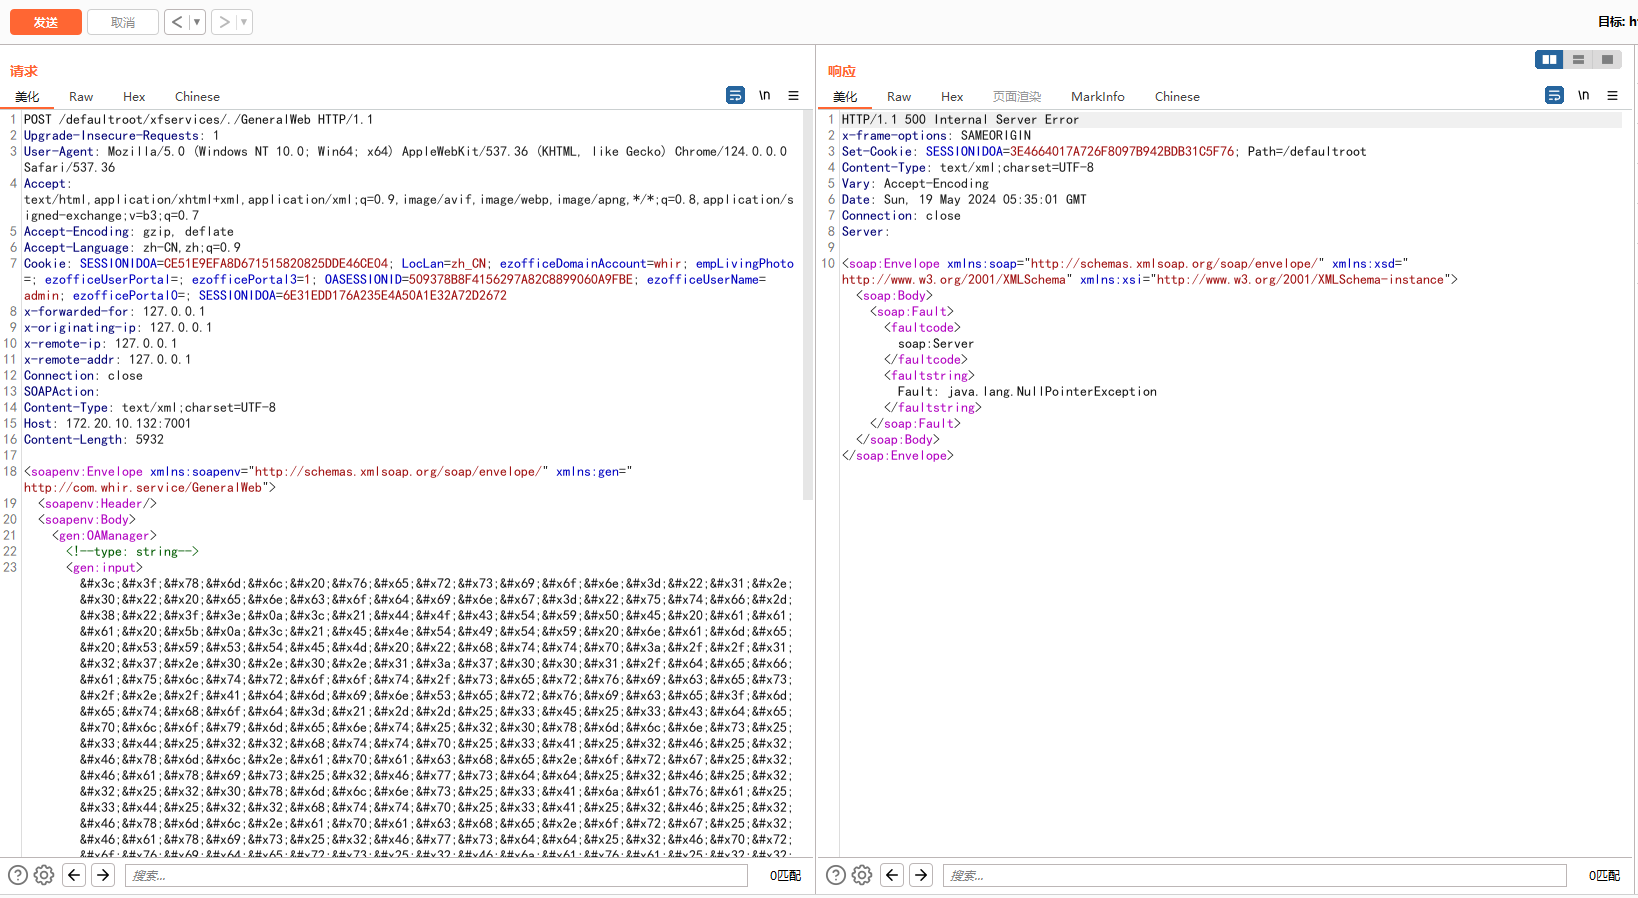This screenshot has height=898, width=1638.
Task: Toggle word wrap icon in response panel
Action: click(1554, 96)
